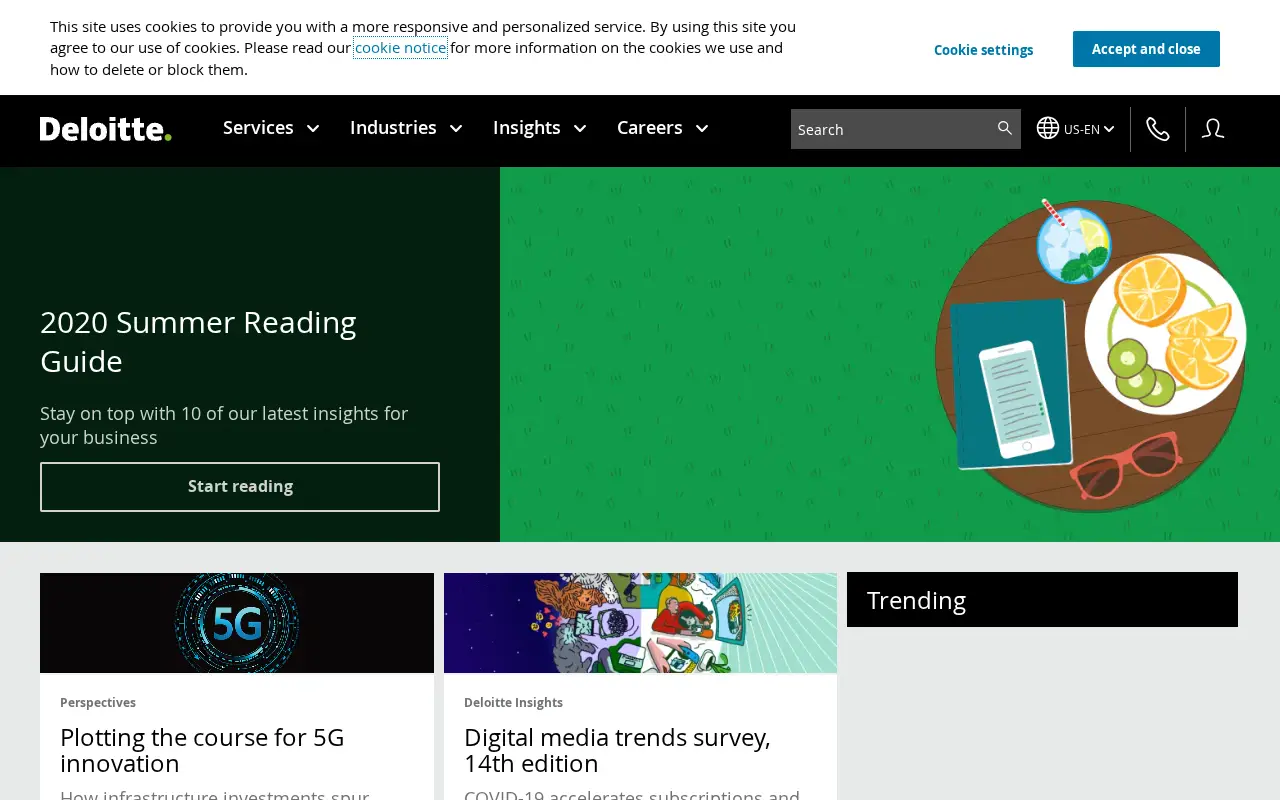Follow the cookie notice link
The width and height of the screenshot is (1280, 800).
(400, 47)
